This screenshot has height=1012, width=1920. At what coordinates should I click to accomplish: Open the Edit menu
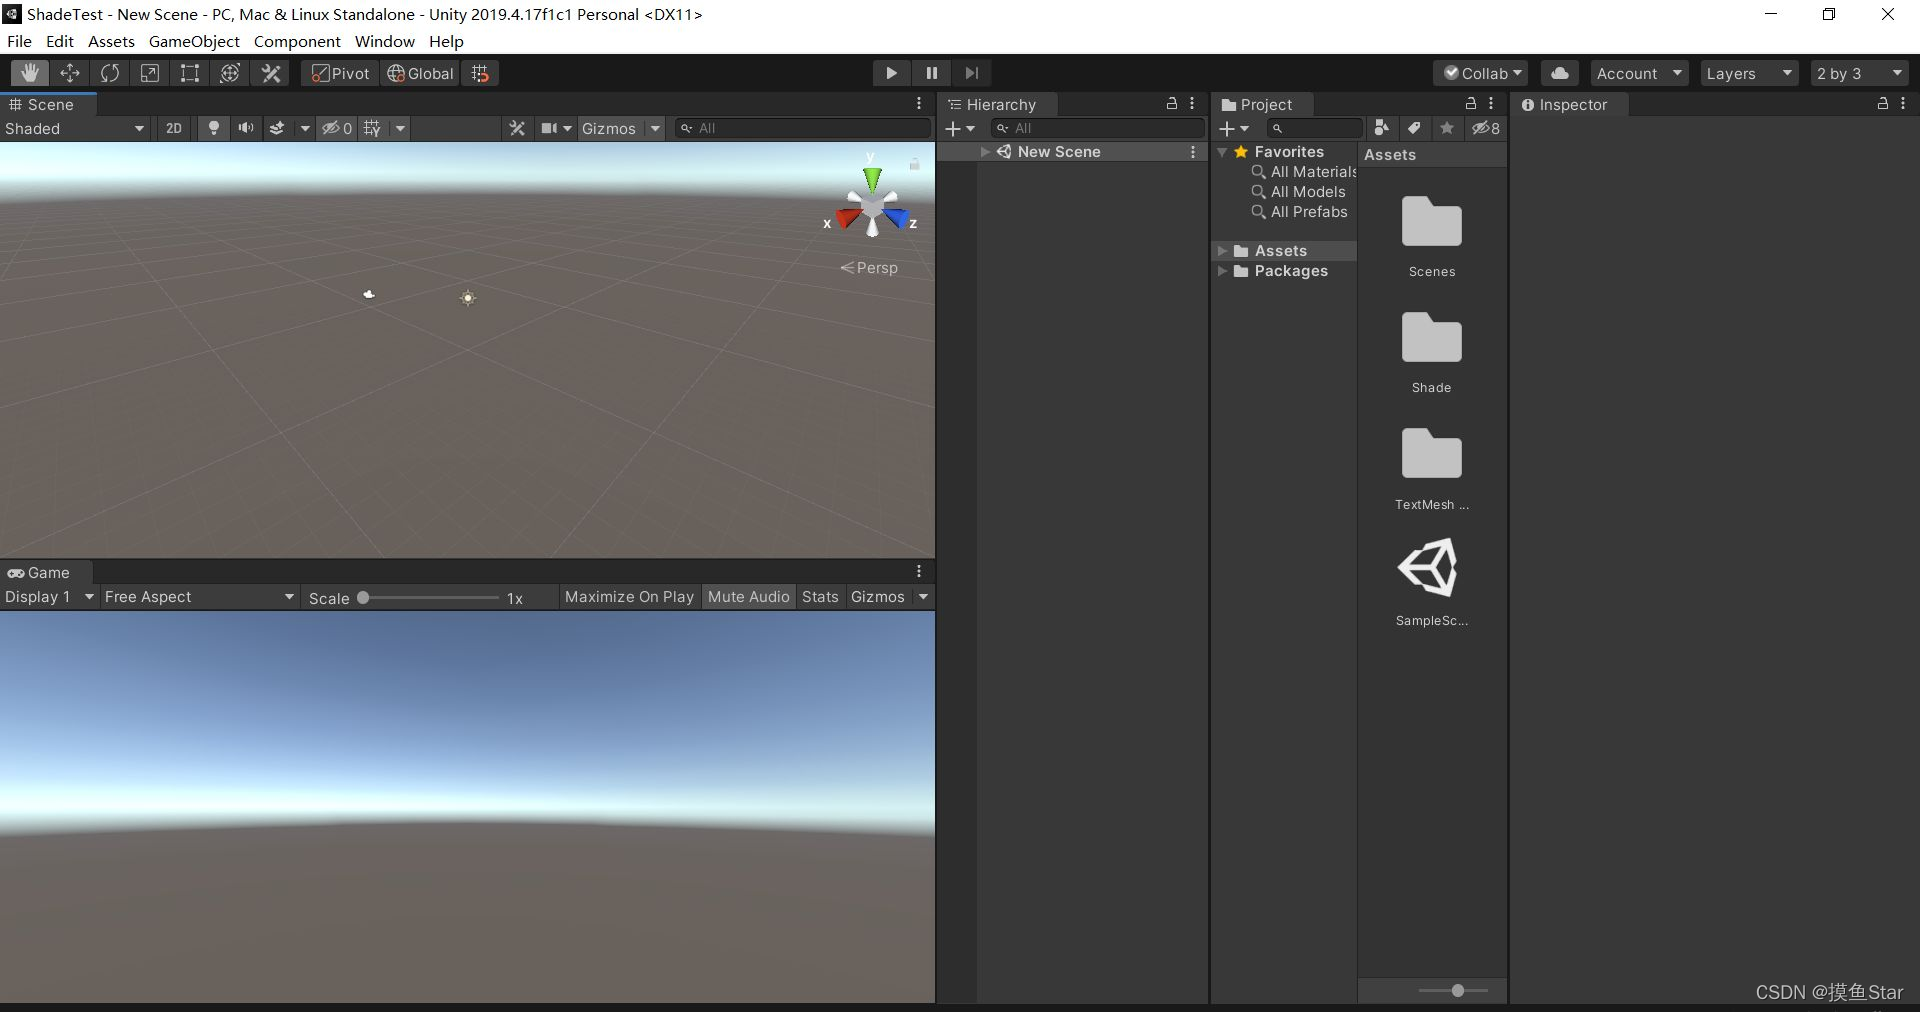click(x=60, y=41)
